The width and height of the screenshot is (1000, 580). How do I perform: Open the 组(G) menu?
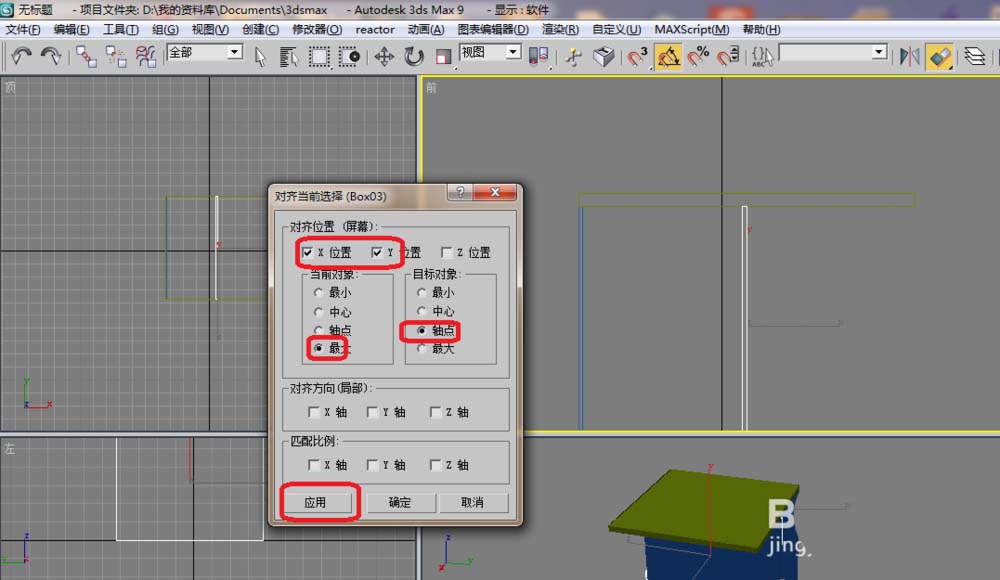coord(165,29)
